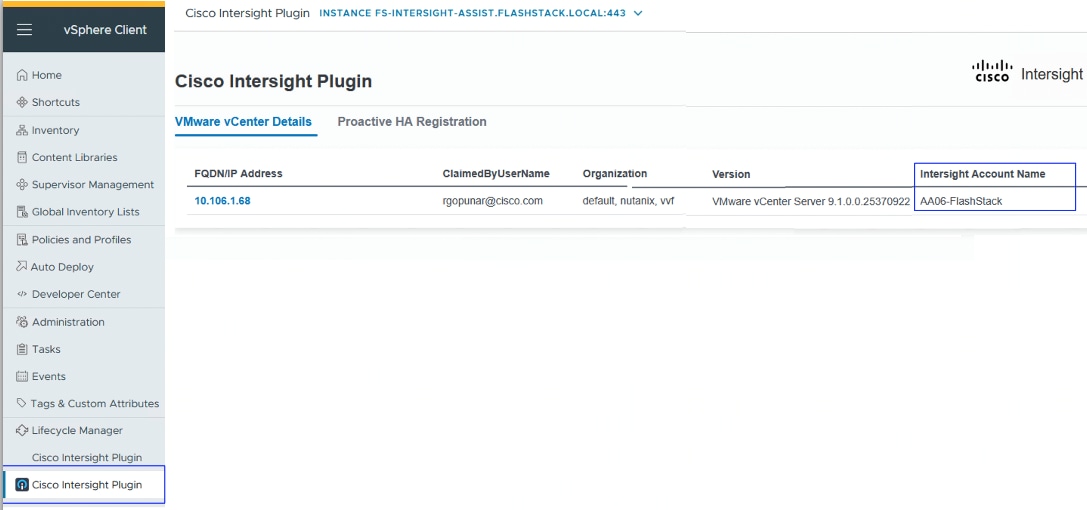
Task: Go to Supervisor Management
Action: (x=93, y=184)
